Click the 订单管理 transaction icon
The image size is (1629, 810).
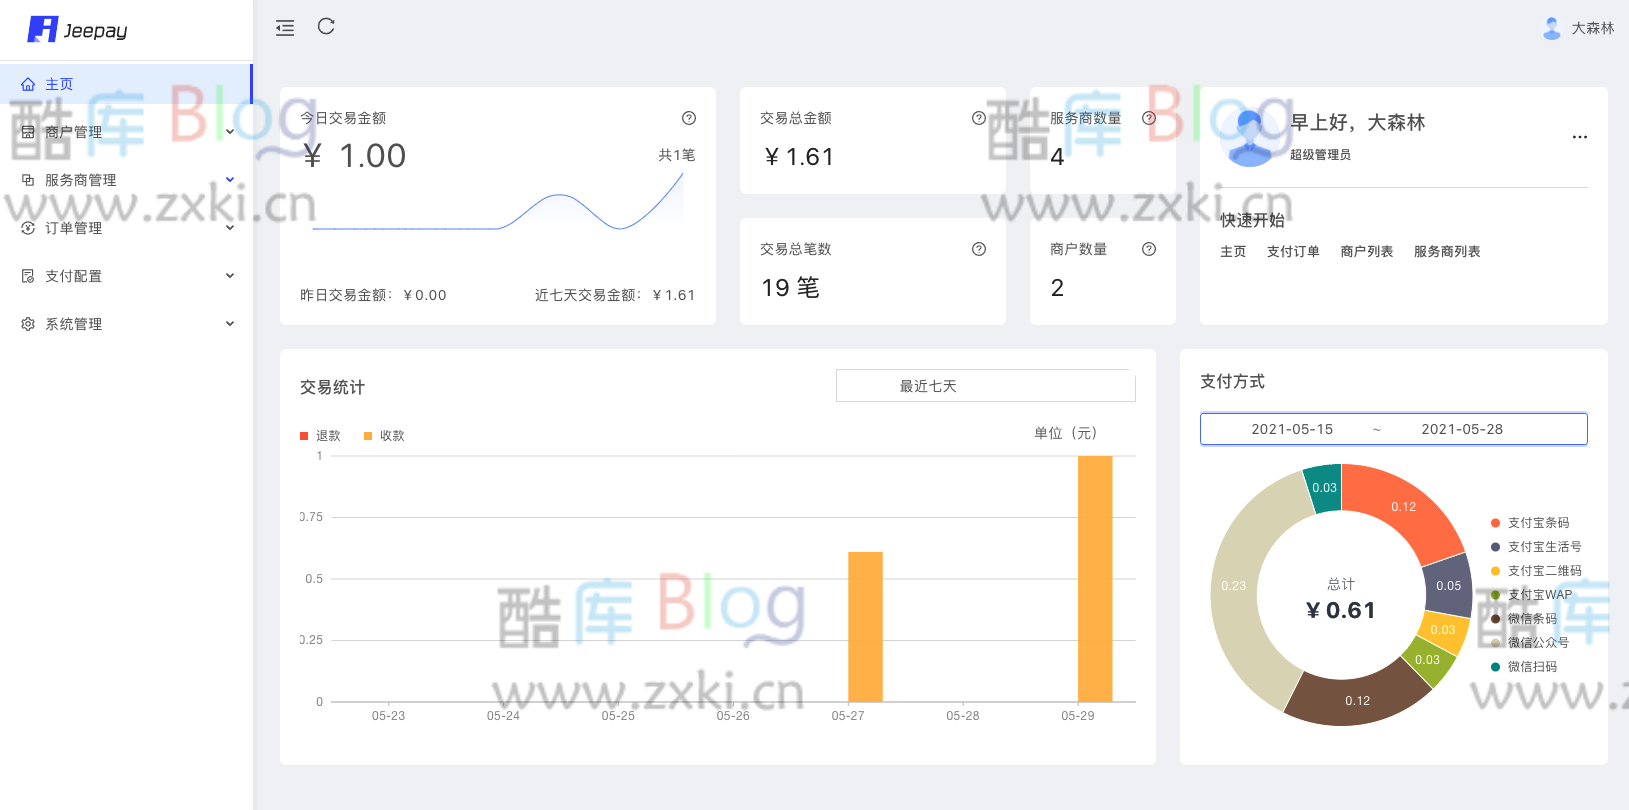pyautogui.click(x=28, y=228)
